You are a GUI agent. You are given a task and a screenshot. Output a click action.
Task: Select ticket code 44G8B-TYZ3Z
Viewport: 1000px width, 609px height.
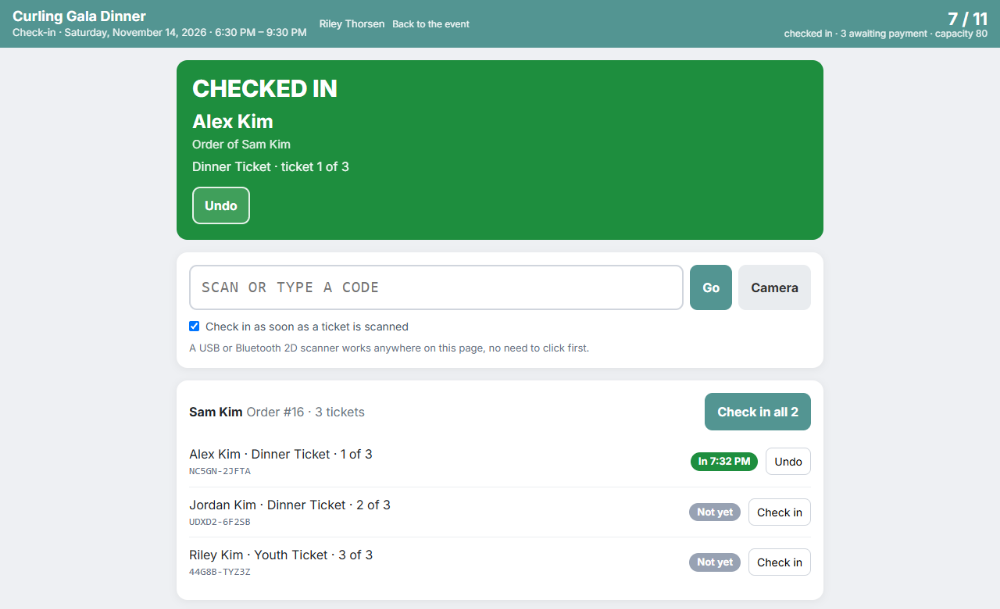pyautogui.click(x=220, y=572)
